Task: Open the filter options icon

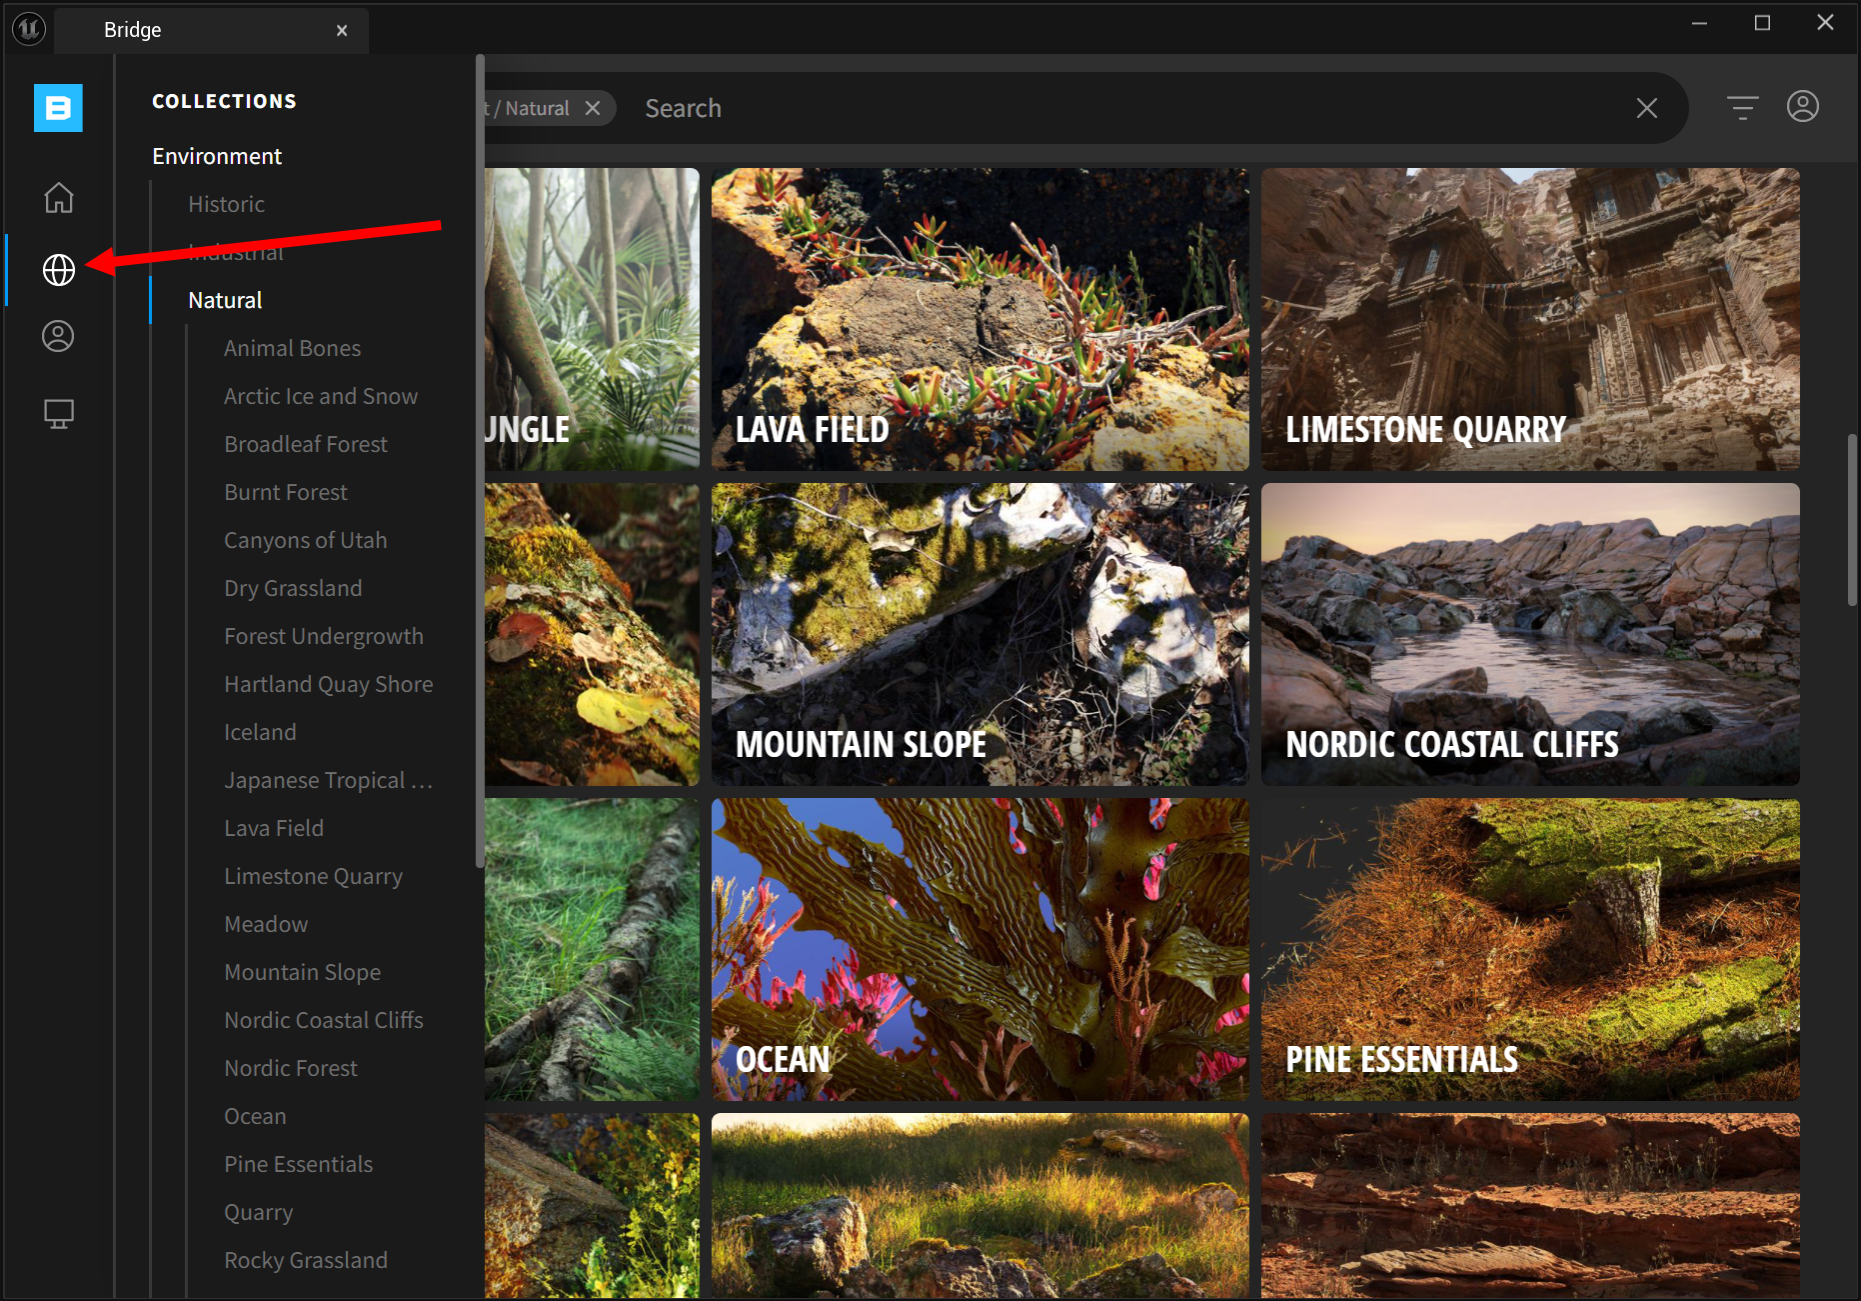Action: (x=1743, y=107)
